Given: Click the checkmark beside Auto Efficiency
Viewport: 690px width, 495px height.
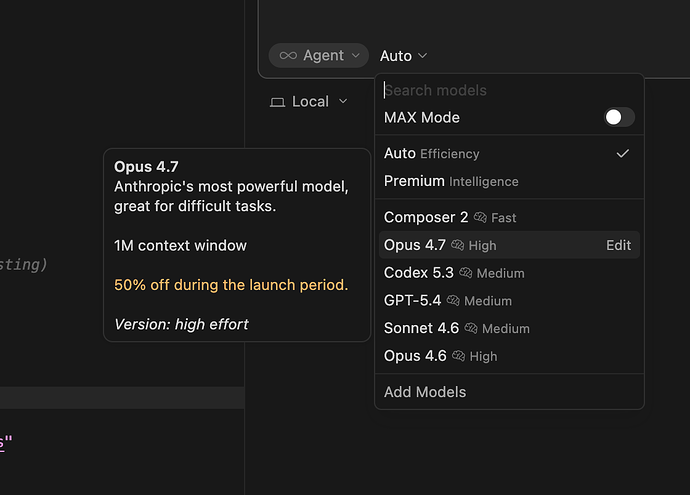Looking at the screenshot, I should point(623,154).
